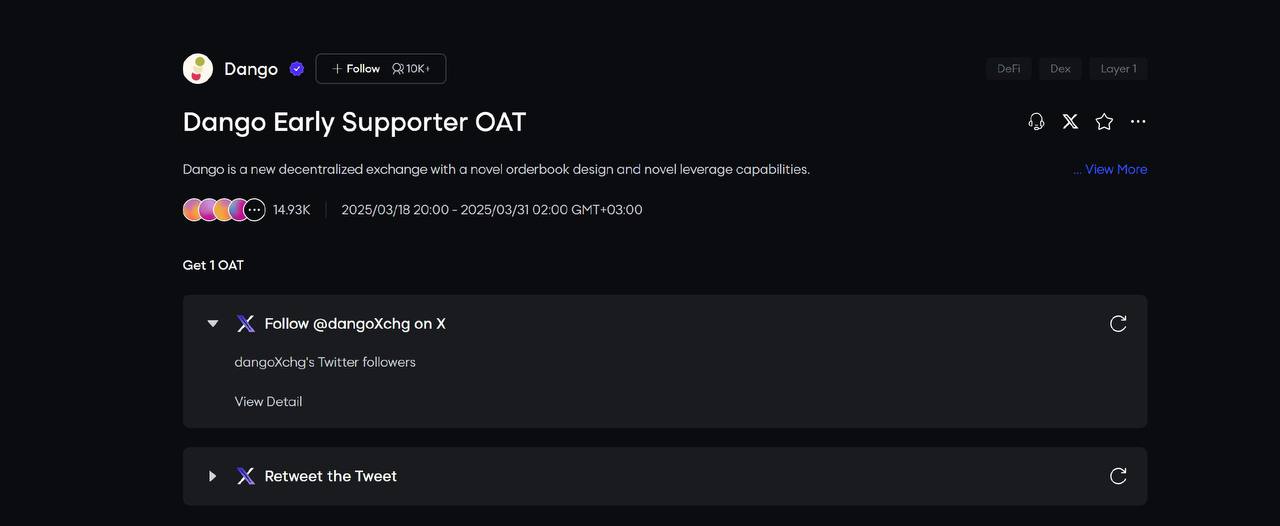Follow the Dango space
Image resolution: width=1280 pixels, height=526 pixels.
click(x=356, y=69)
